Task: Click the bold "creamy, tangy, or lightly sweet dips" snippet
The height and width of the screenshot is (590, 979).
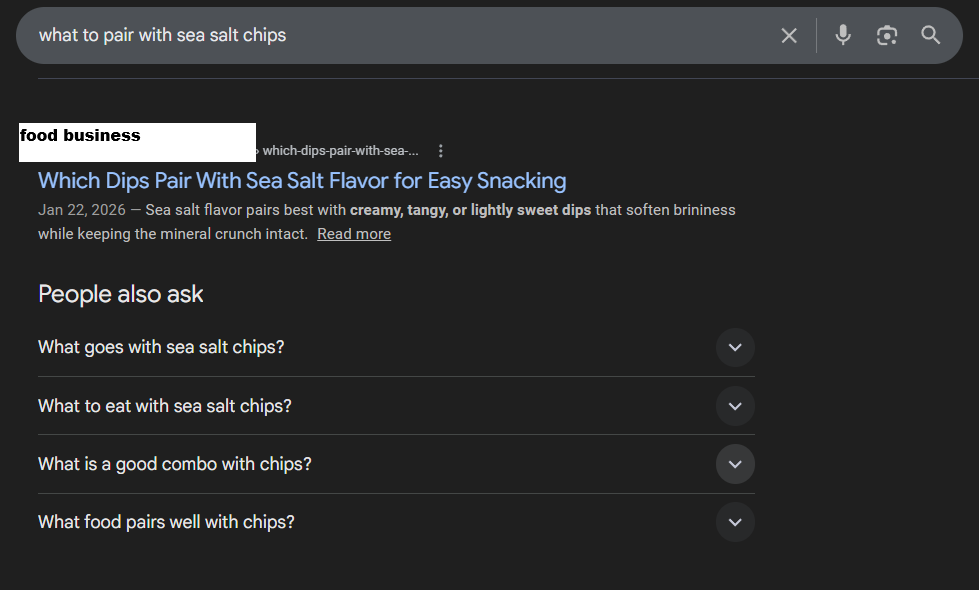Action: click(x=470, y=210)
